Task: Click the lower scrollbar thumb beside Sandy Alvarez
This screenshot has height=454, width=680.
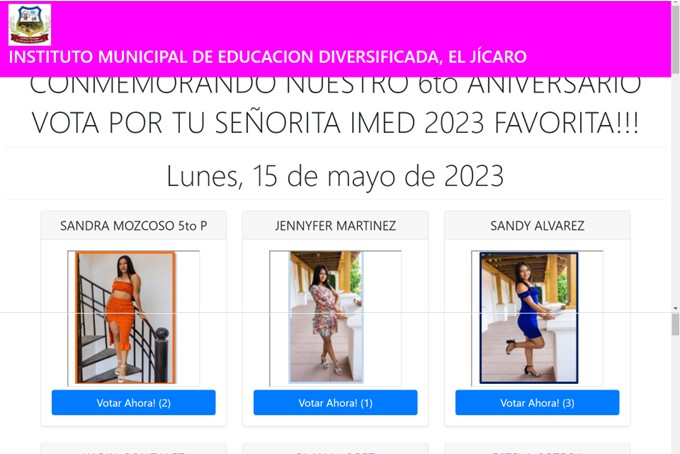Action: click(x=676, y=325)
